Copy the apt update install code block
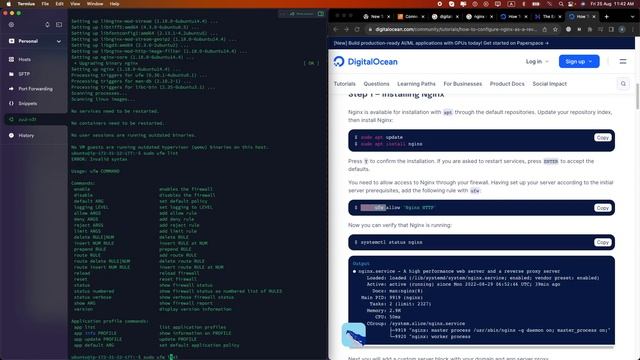The width and height of the screenshot is (640, 360). pos(602,138)
